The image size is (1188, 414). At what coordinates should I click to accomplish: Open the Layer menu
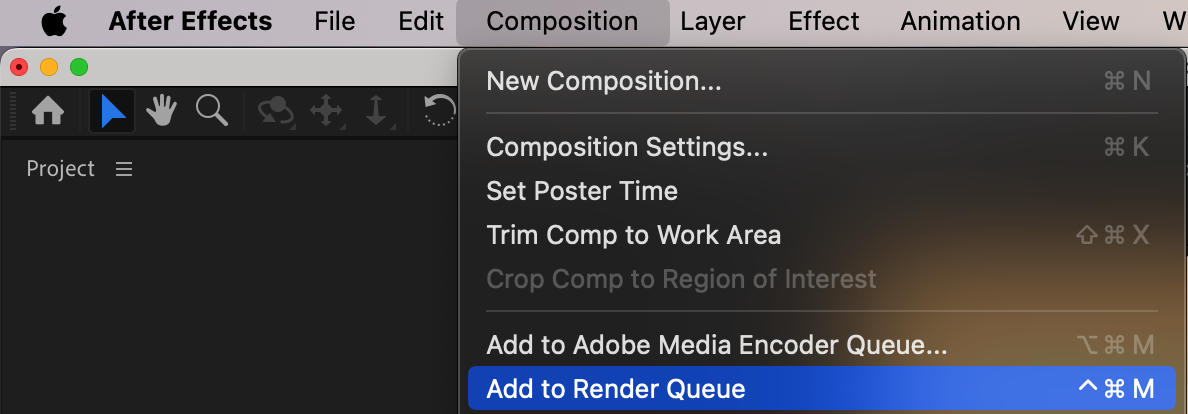click(713, 21)
